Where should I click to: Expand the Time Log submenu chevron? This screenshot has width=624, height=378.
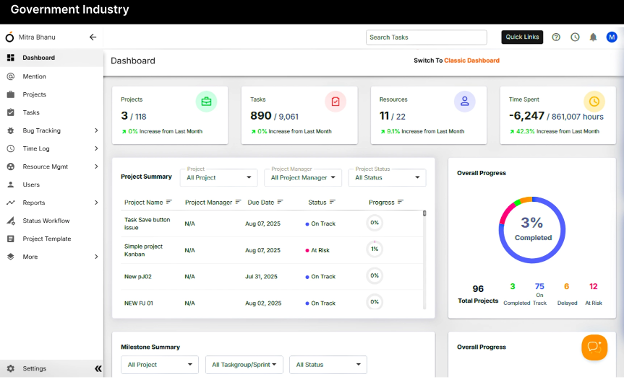tap(96, 148)
